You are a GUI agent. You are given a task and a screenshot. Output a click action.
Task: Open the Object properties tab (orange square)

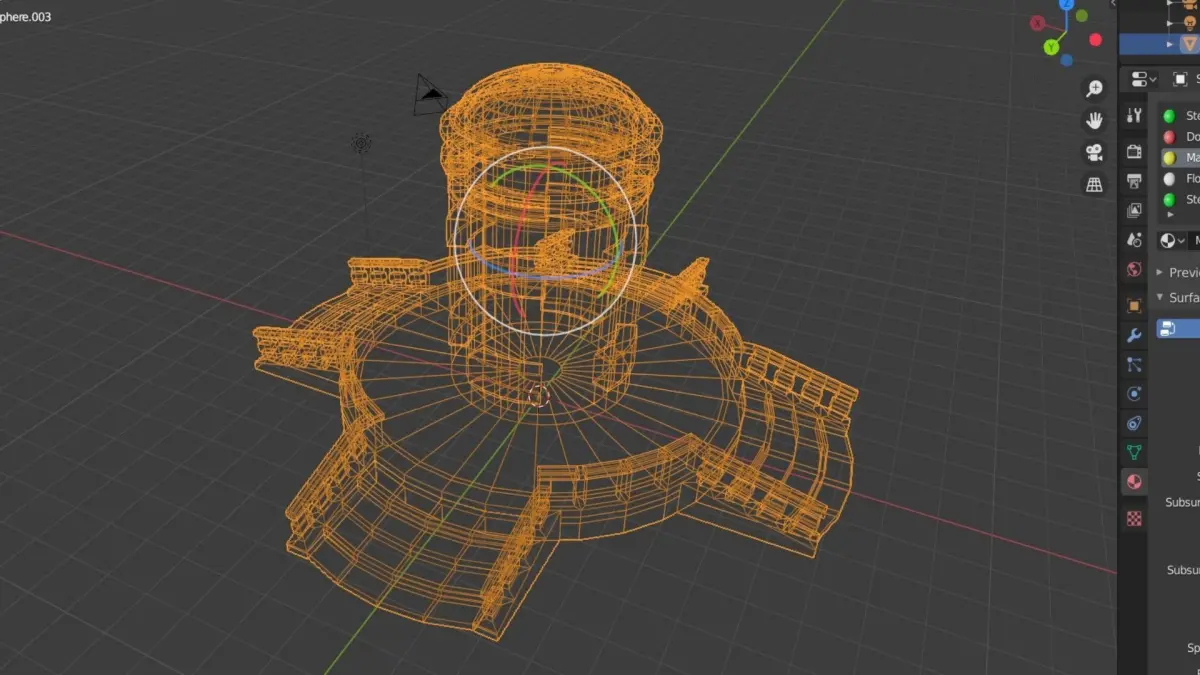coord(1134,306)
